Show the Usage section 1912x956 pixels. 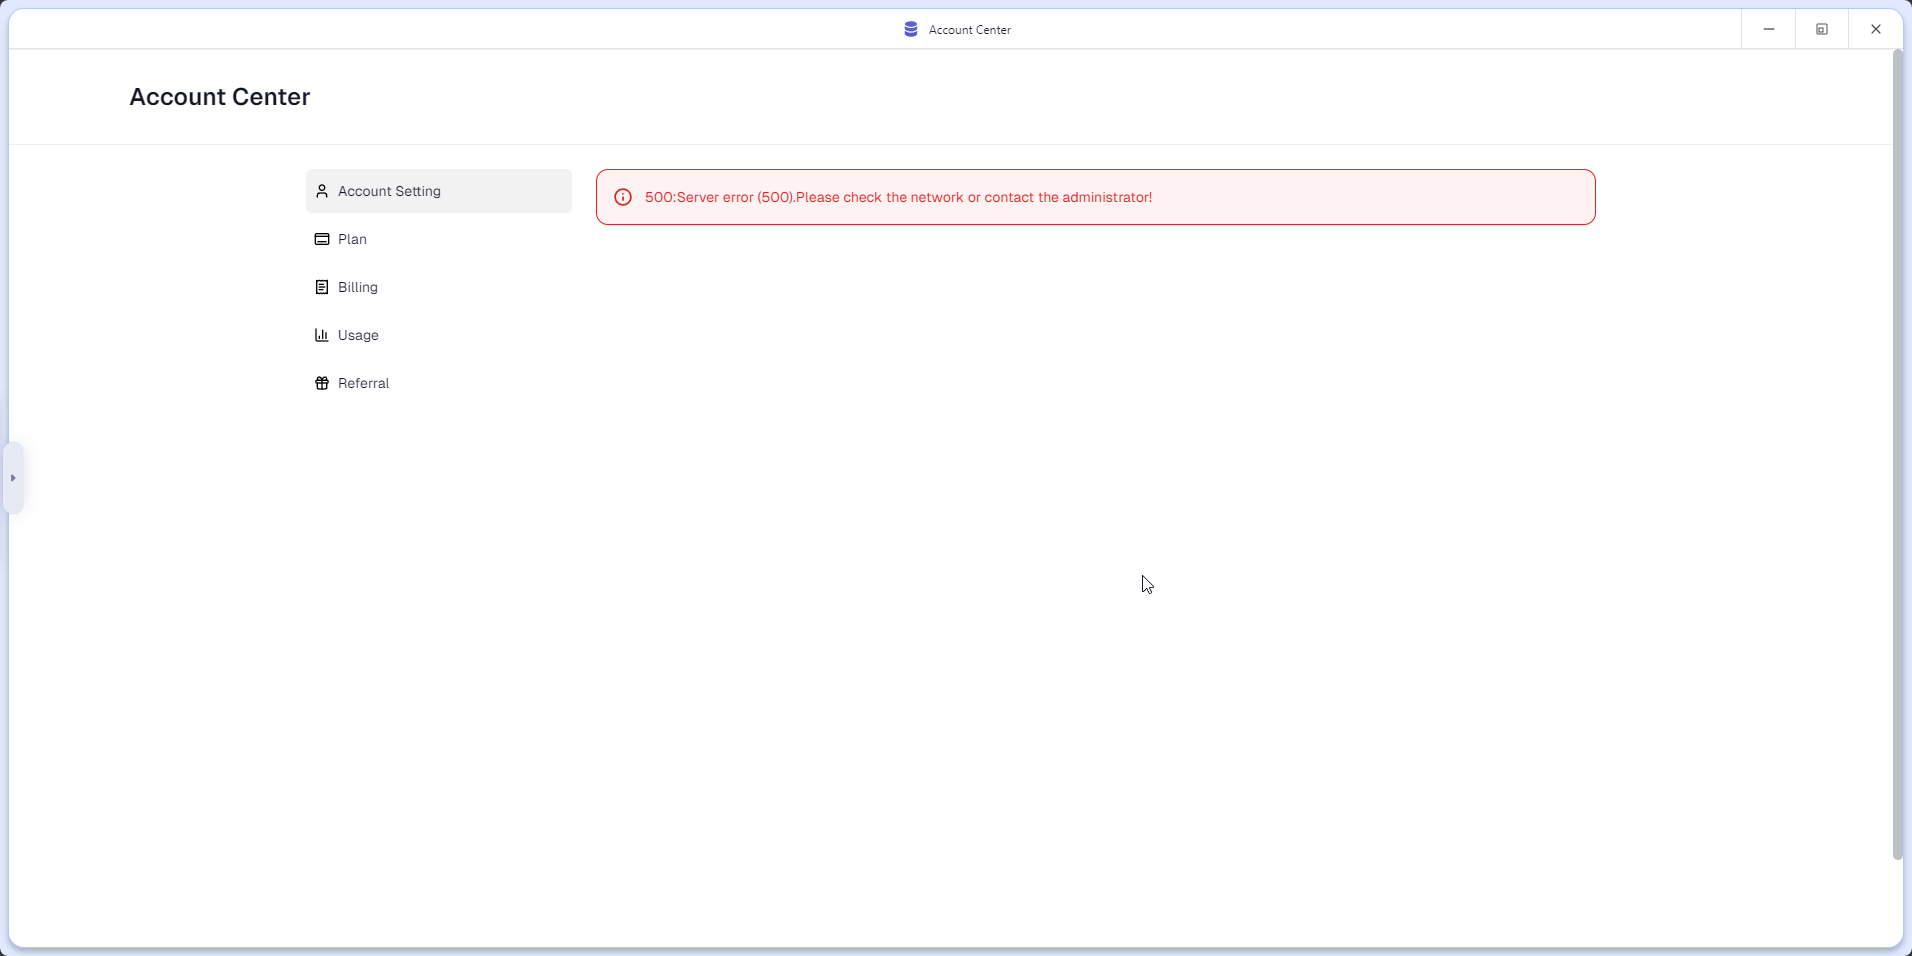click(x=358, y=335)
